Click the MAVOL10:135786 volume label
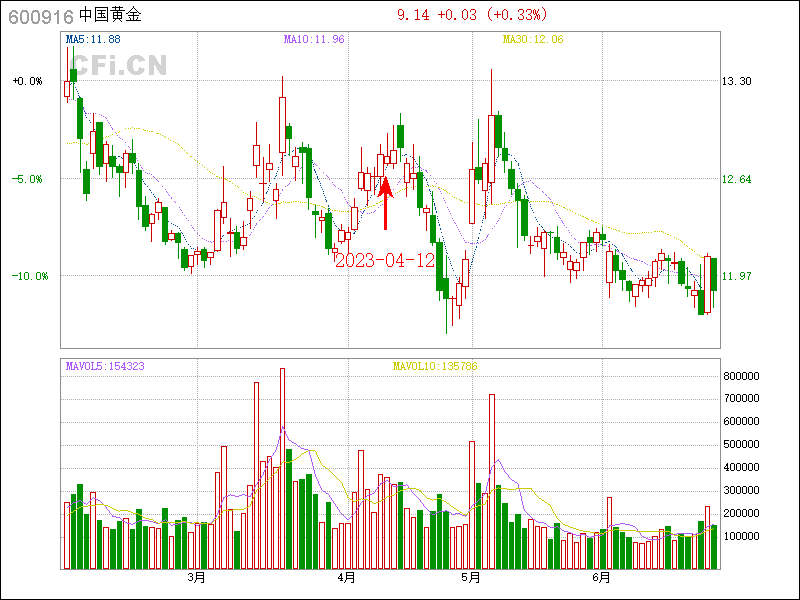Screen dimensions: 800x600 [x=435, y=367]
